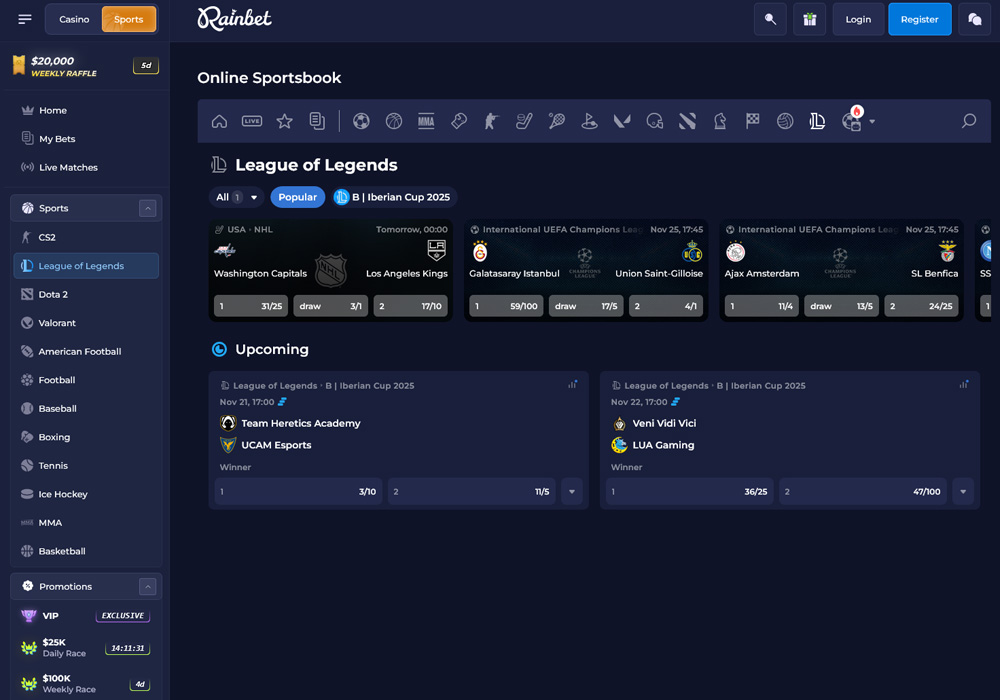Viewport: 1000px width, 700px height.
Task: Click the Login button
Action: pyautogui.click(x=858, y=19)
